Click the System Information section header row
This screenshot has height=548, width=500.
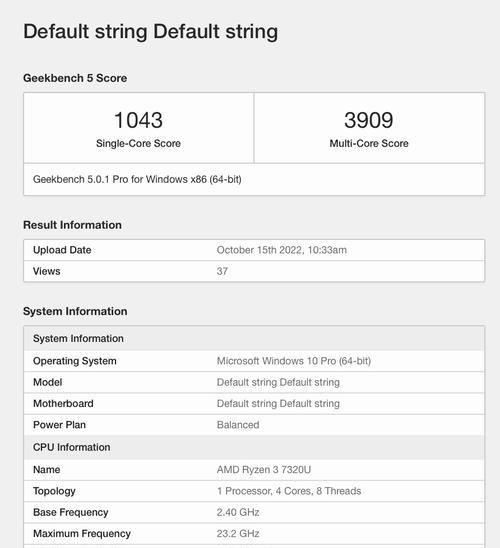pyautogui.click(x=254, y=339)
